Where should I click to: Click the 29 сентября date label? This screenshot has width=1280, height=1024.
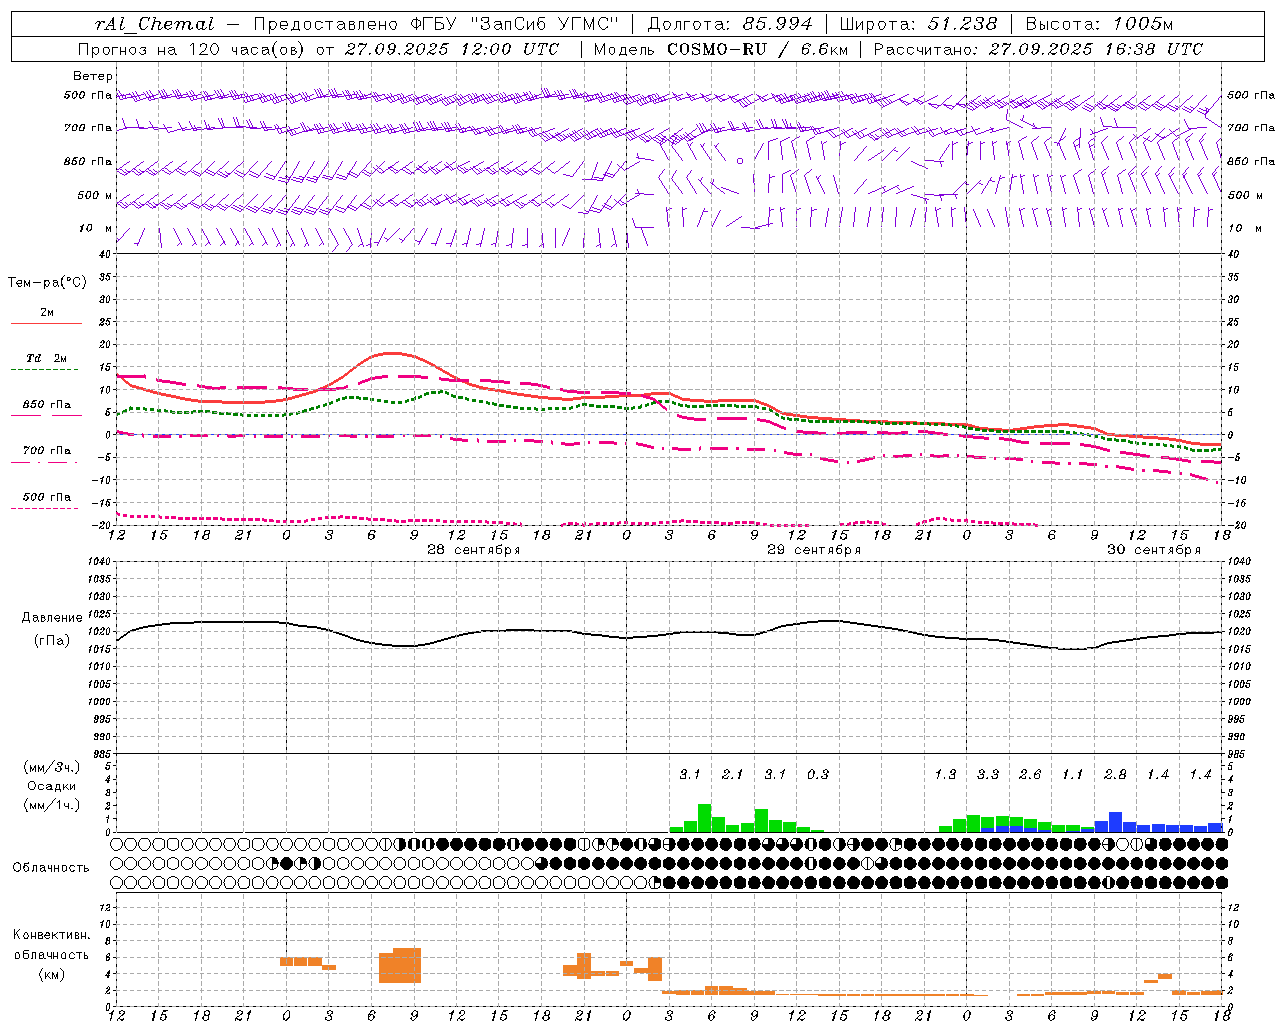(814, 550)
